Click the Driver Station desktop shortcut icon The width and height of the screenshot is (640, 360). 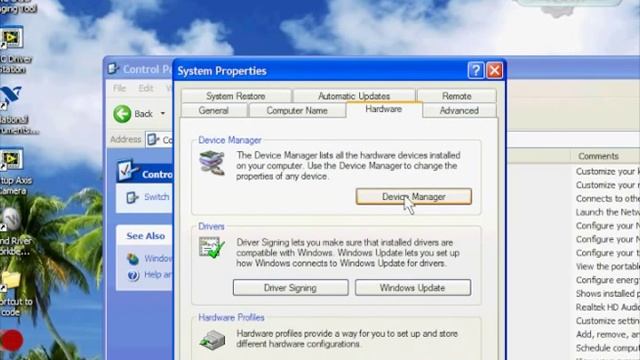pyautogui.click(x=11, y=38)
